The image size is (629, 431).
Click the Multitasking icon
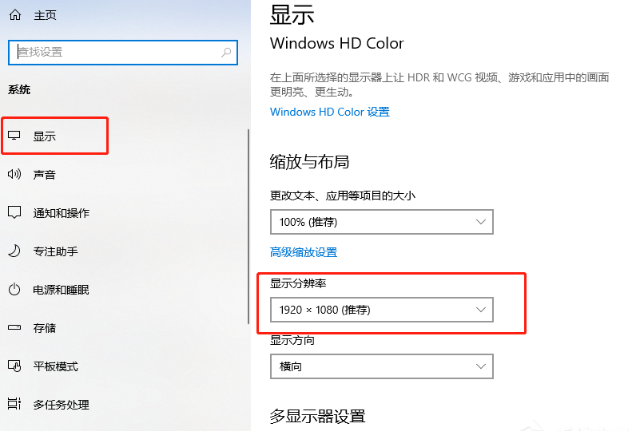[x=14, y=405]
